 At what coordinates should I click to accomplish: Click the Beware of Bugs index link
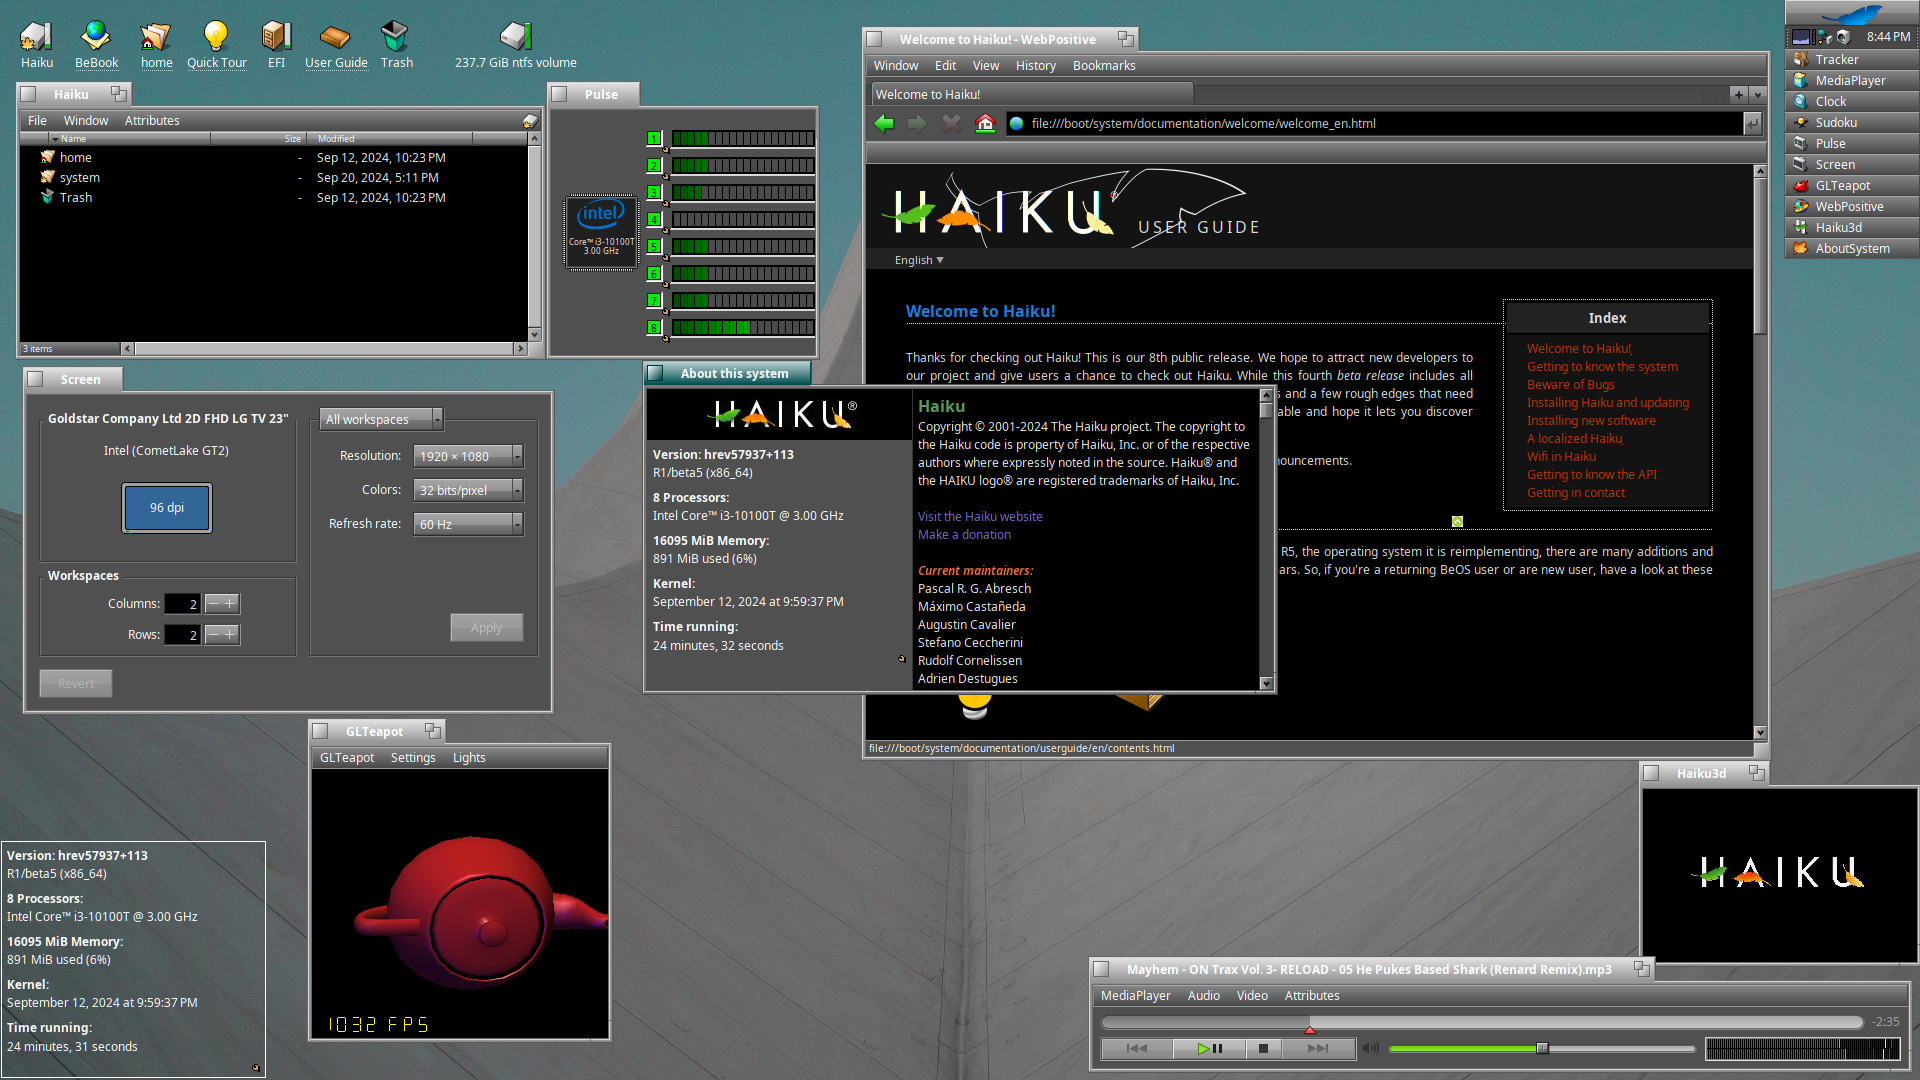point(1570,385)
